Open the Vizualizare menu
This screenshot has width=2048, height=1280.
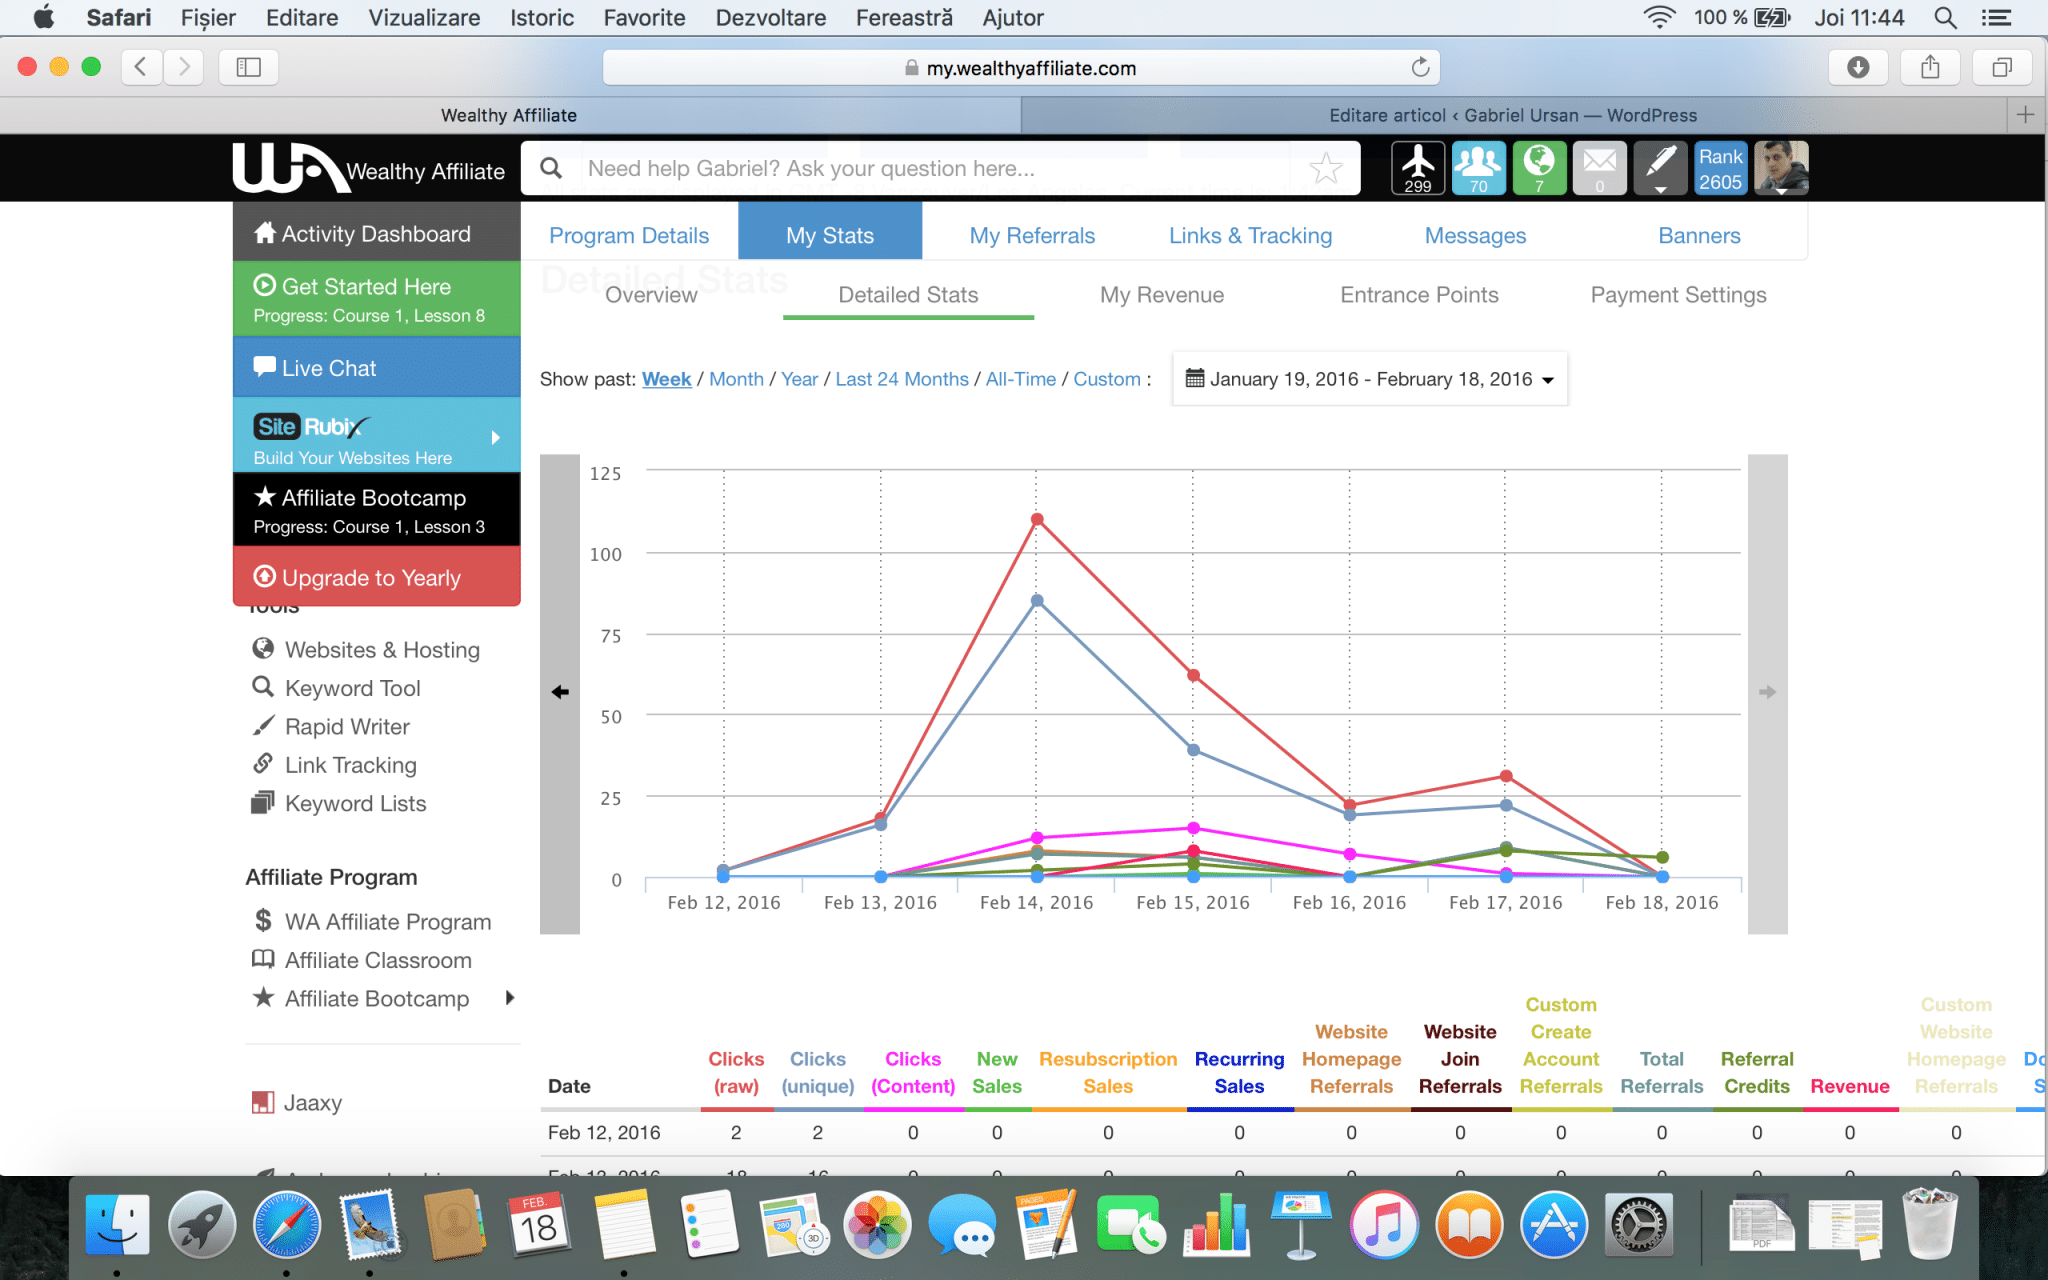coord(424,17)
